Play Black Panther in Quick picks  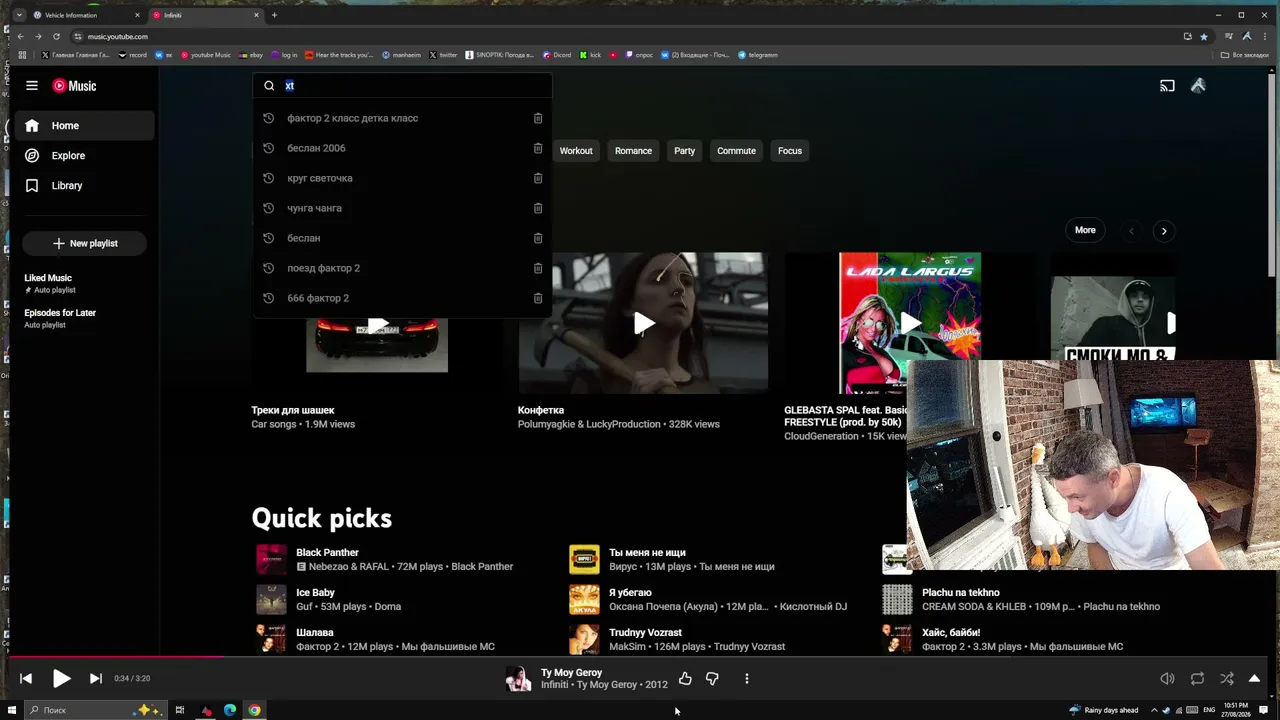coord(271,559)
